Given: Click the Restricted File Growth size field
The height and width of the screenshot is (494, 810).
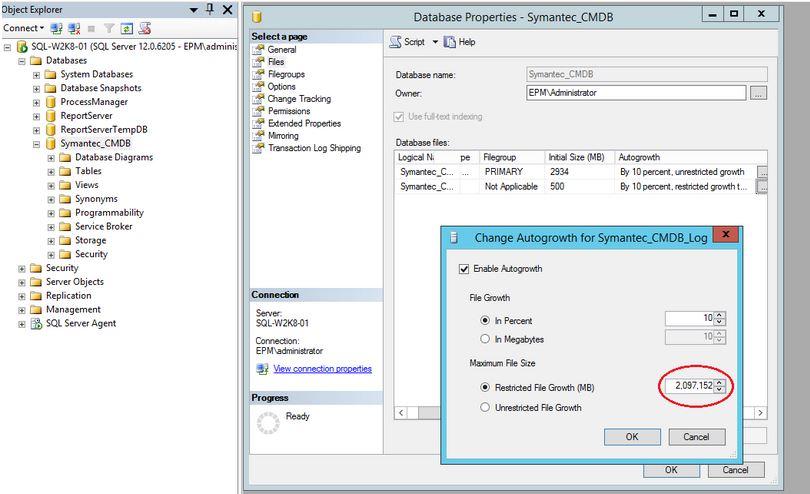Looking at the screenshot, I should [689, 386].
